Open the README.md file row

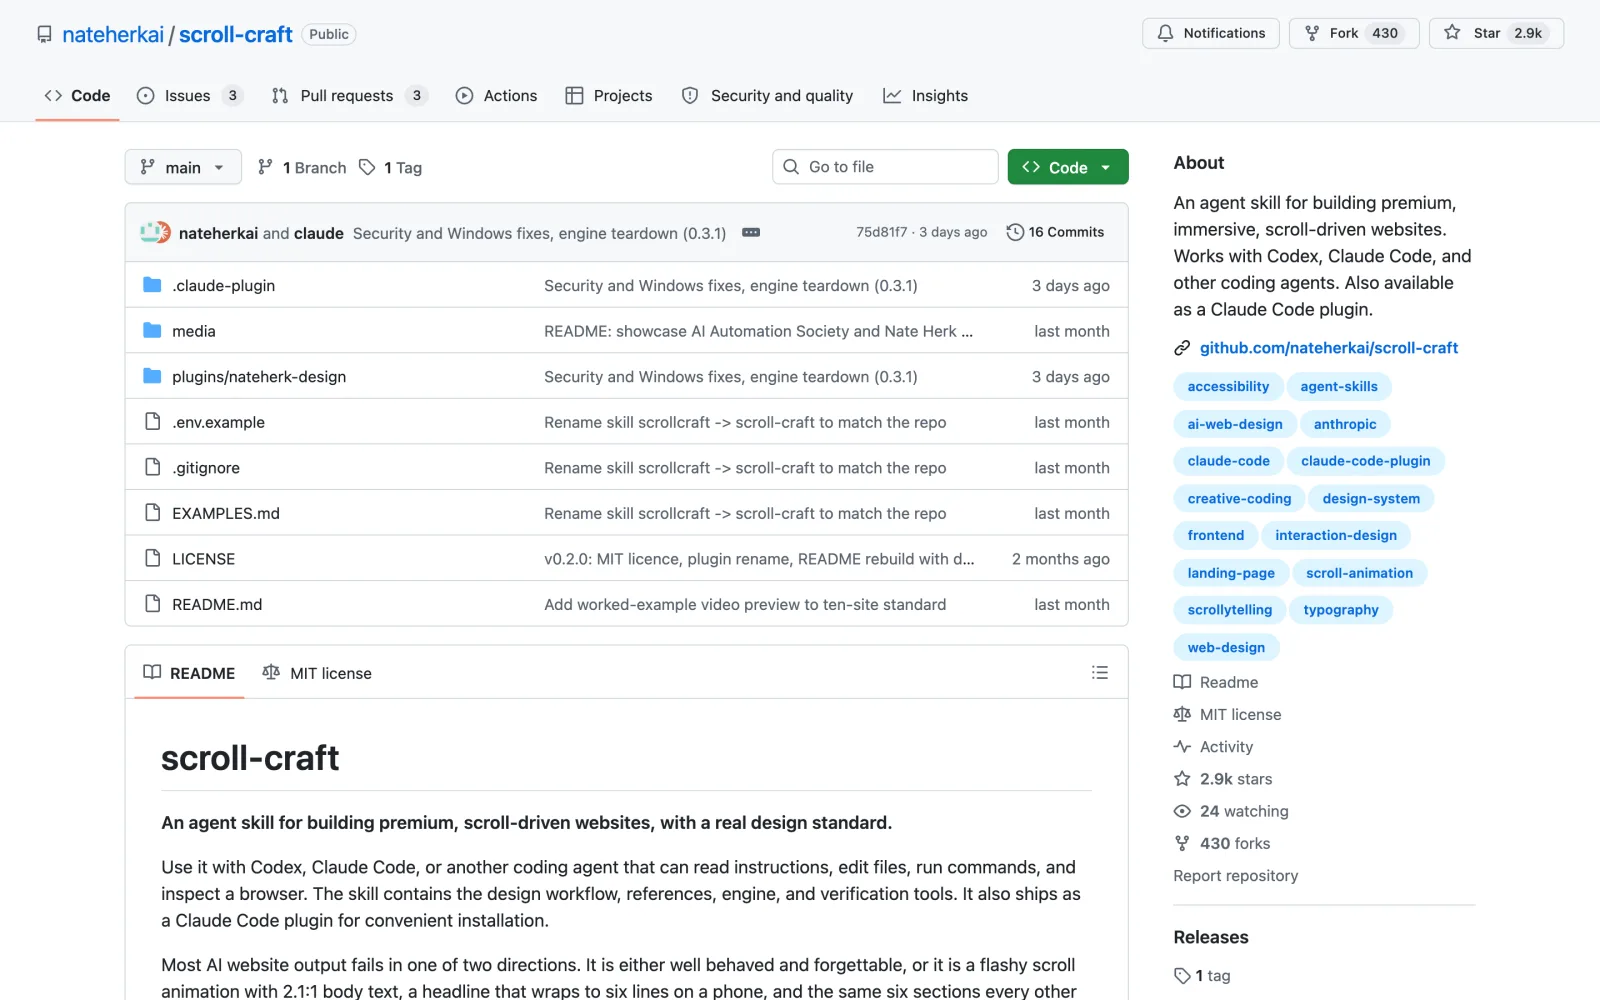click(x=626, y=604)
